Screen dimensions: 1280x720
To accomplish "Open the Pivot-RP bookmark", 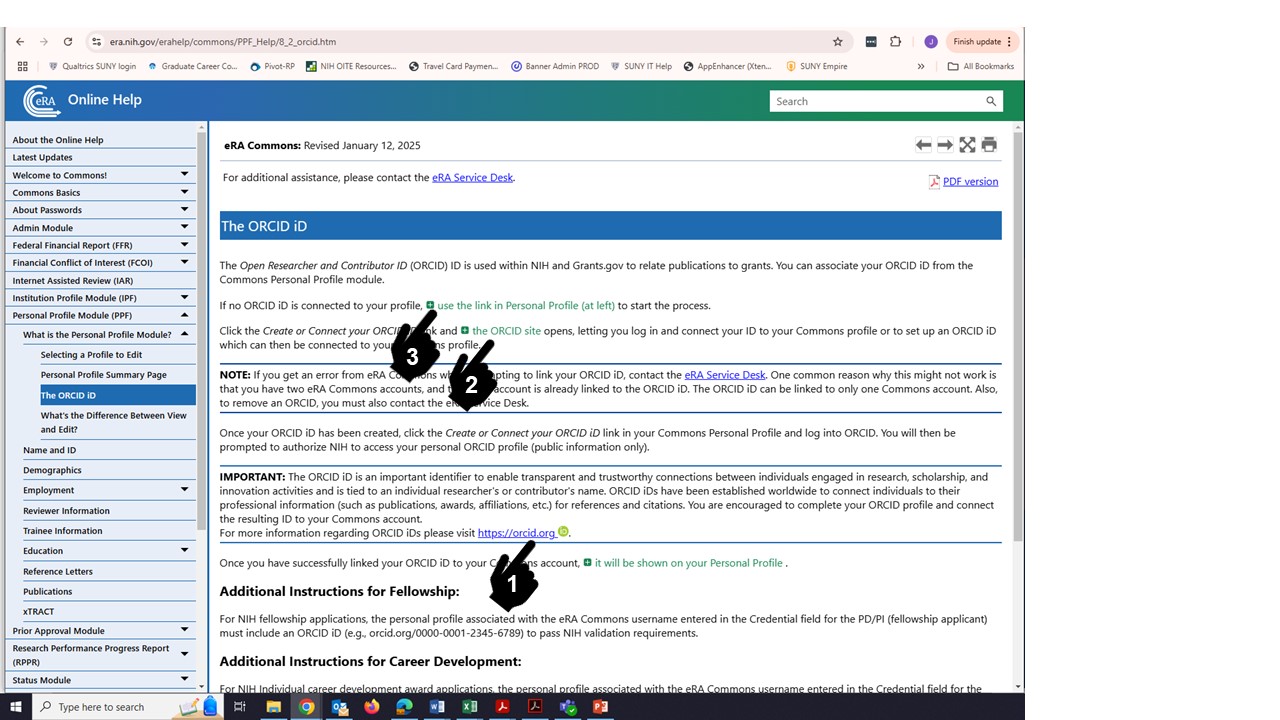I will point(272,66).
